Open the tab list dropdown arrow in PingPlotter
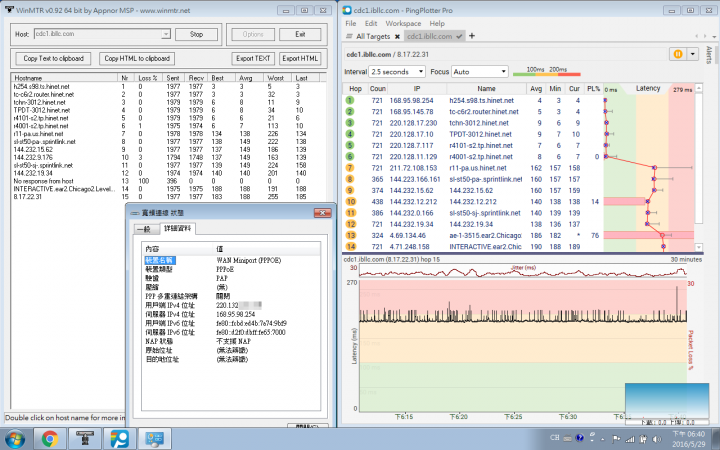This screenshot has width=720, height=450. (x=714, y=36)
